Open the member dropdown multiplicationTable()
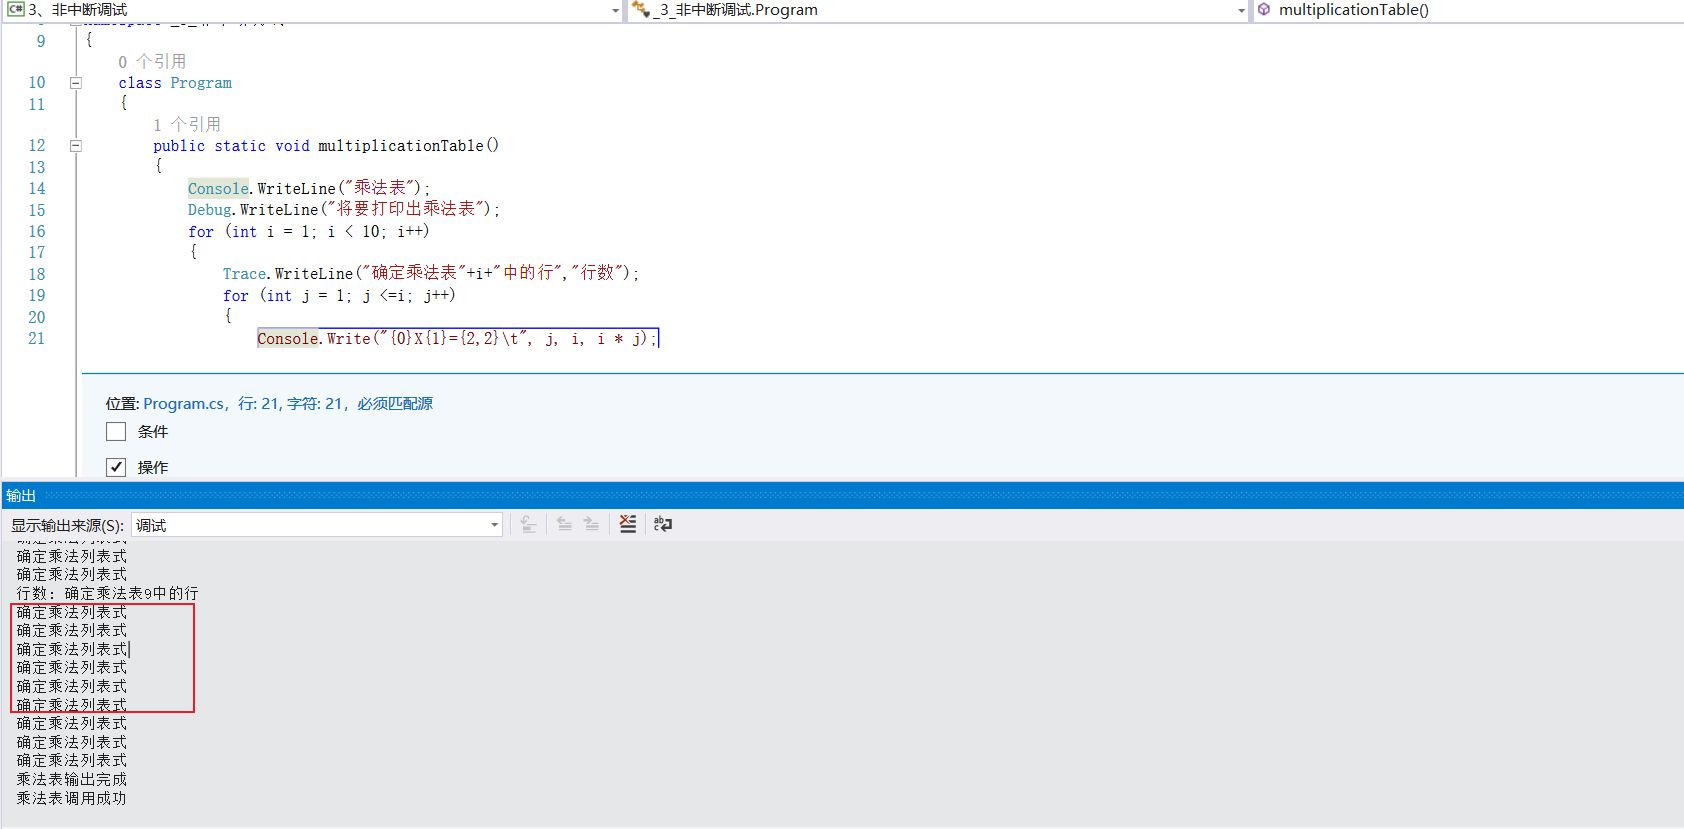This screenshot has width=1684, height=829. [1468, 10]
